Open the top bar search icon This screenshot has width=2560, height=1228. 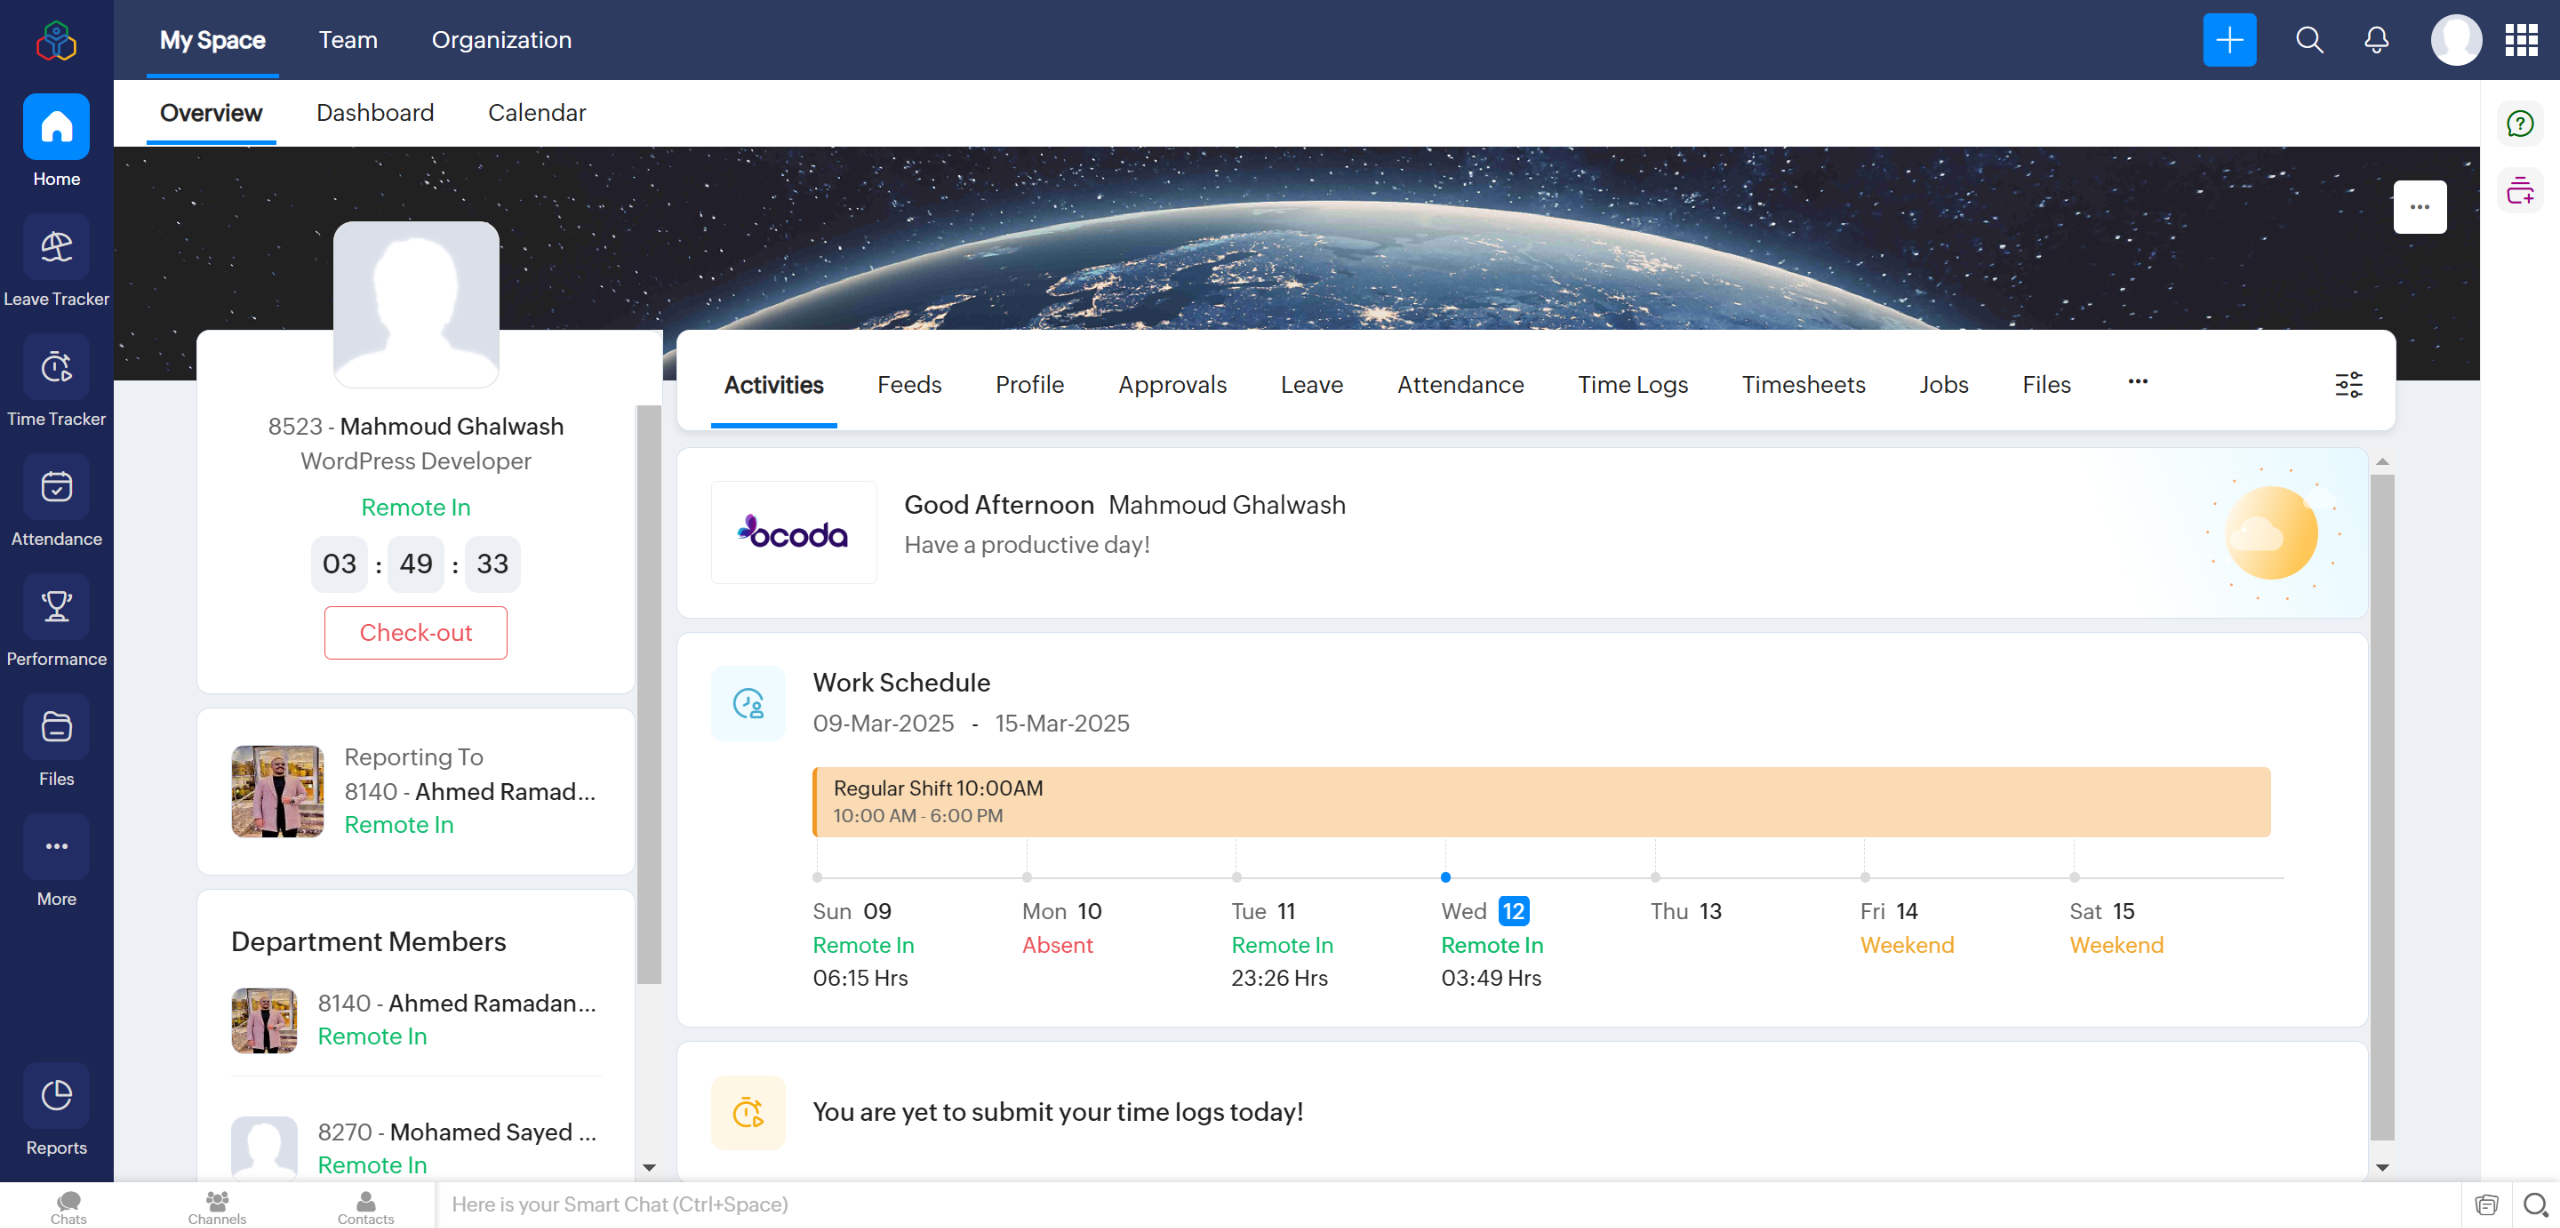coord(2309,40)
